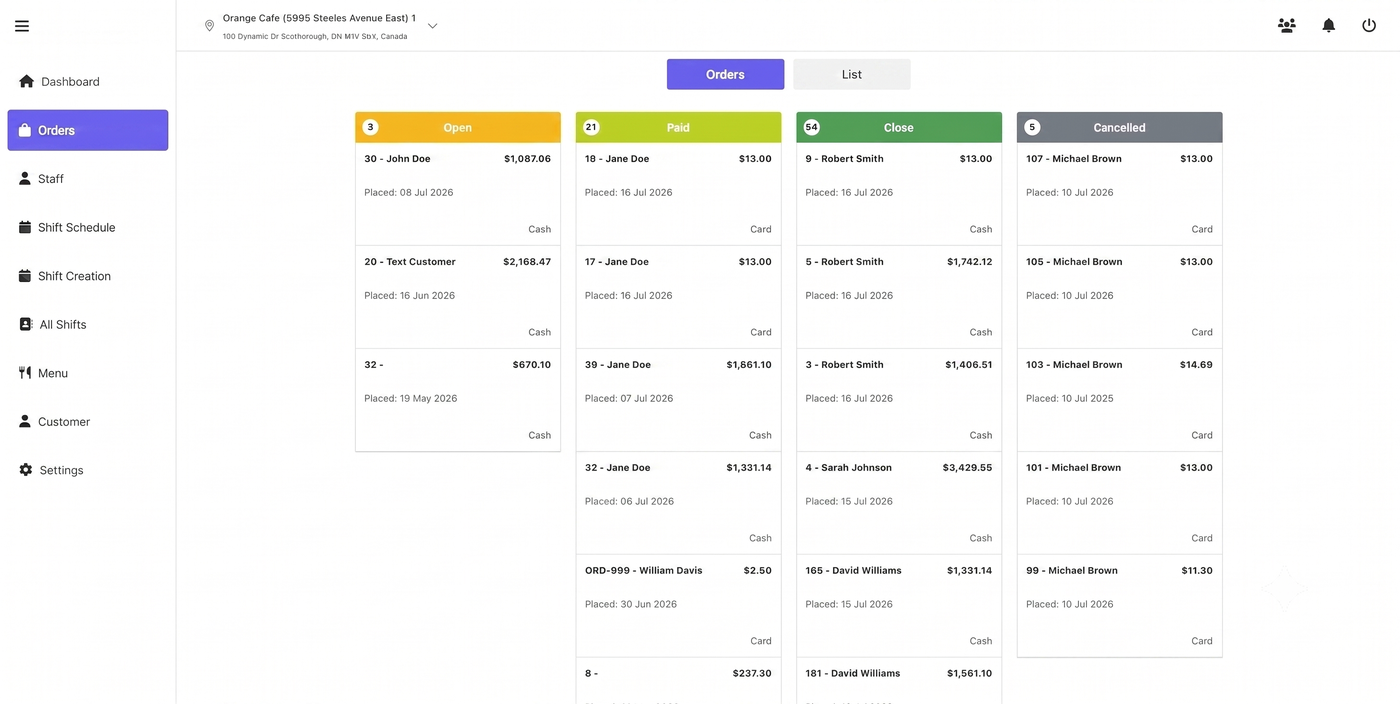This screenshot has width=1400, height=704.
Task: Click the Cancelled column header
Action: click(x=1119, y=127)
